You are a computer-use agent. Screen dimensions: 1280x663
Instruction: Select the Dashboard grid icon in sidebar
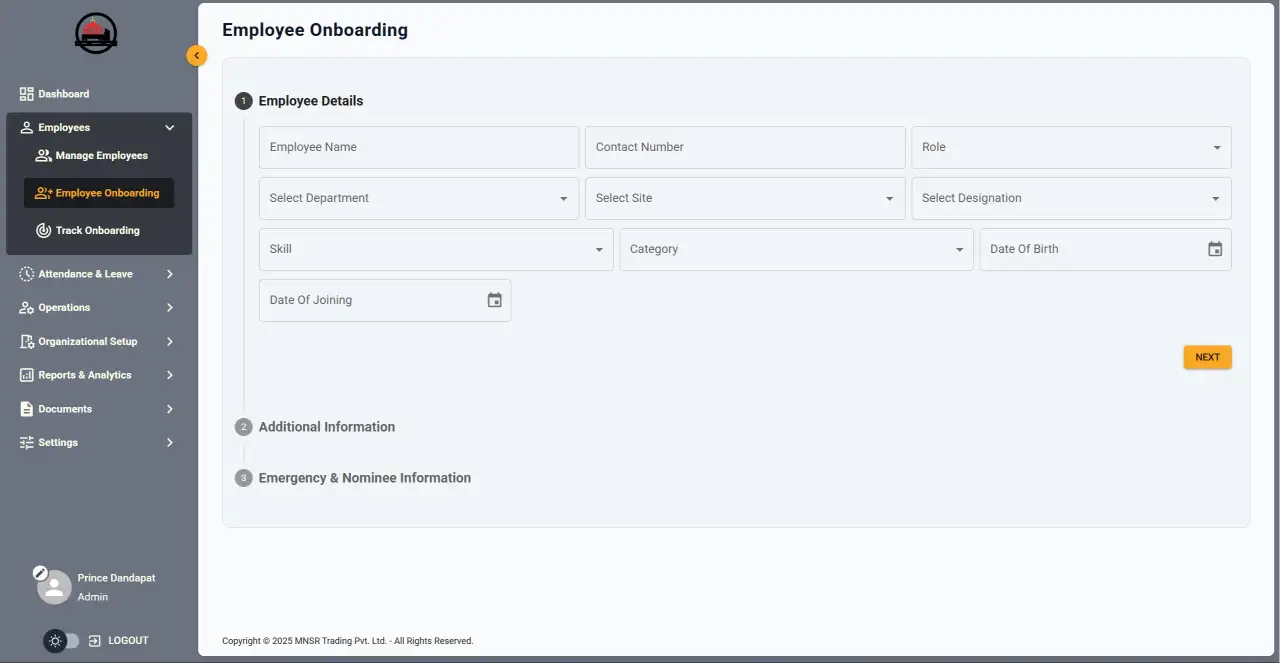tap(26, 93)
